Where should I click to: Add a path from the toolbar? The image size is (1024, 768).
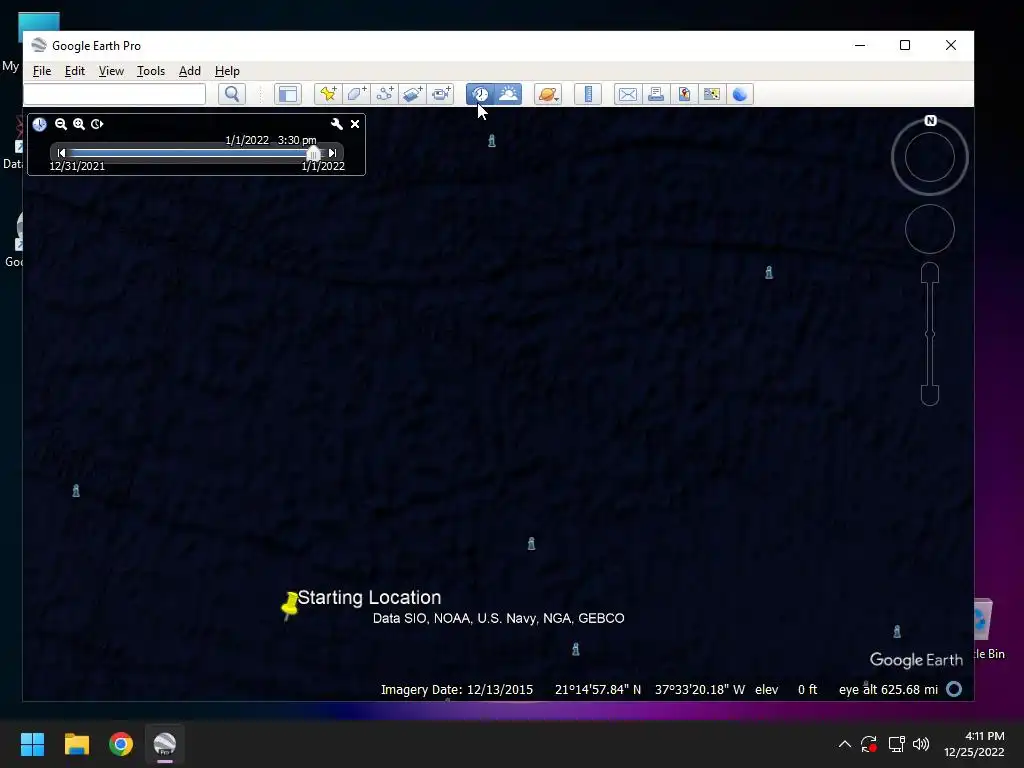tap(385, 94)
